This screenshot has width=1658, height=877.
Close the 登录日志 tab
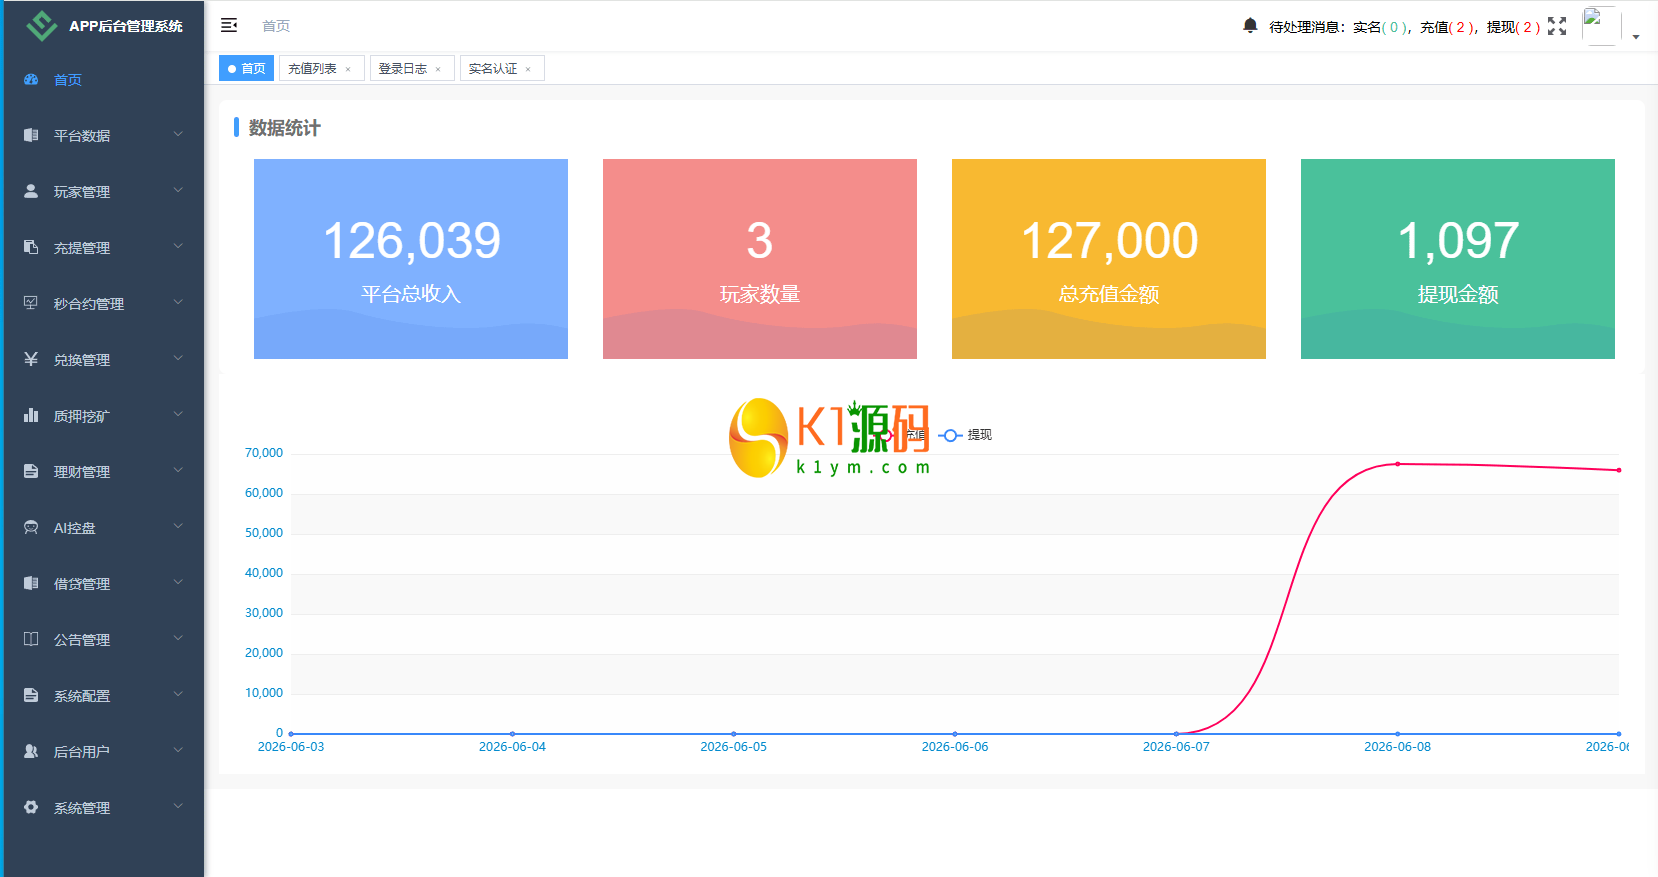[x=438, y=69]
